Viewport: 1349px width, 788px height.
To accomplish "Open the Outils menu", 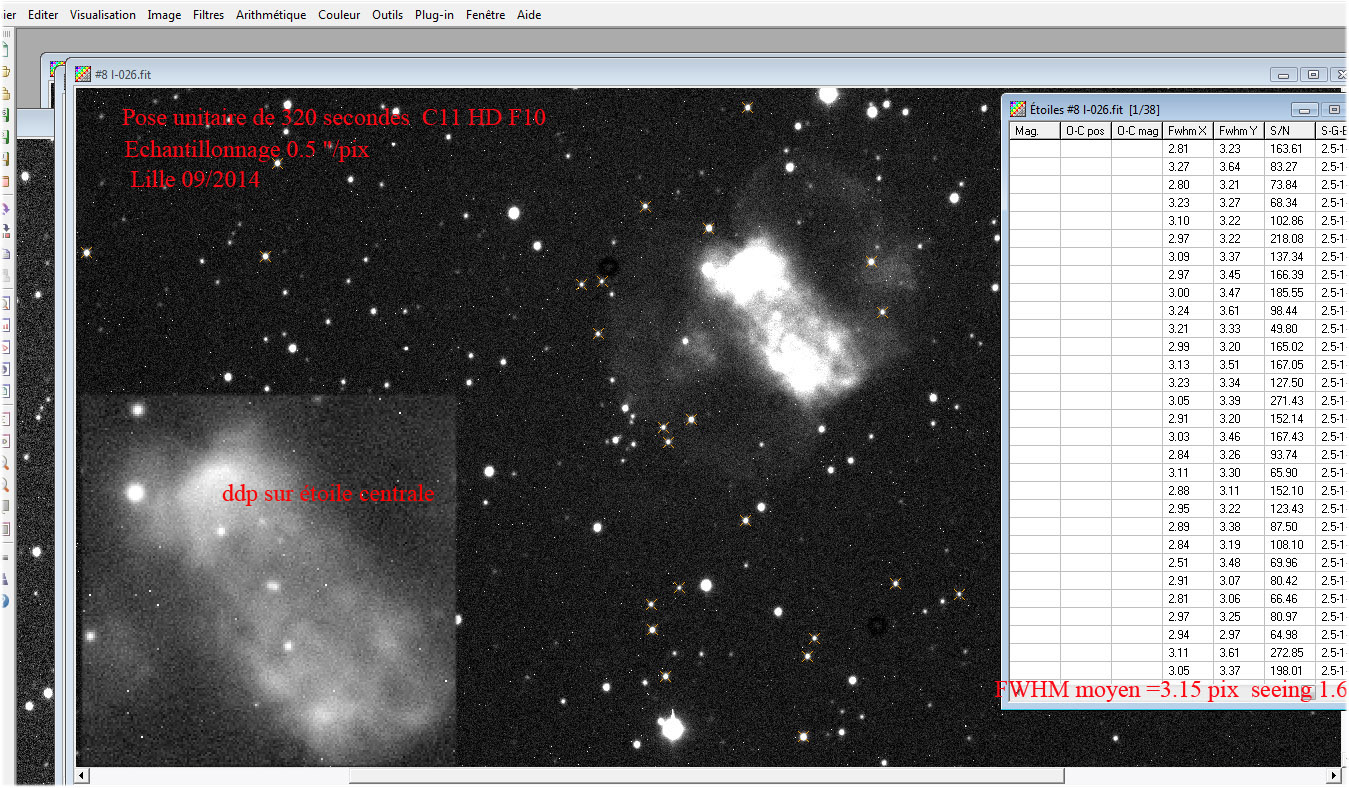I will tap(387, 15).
